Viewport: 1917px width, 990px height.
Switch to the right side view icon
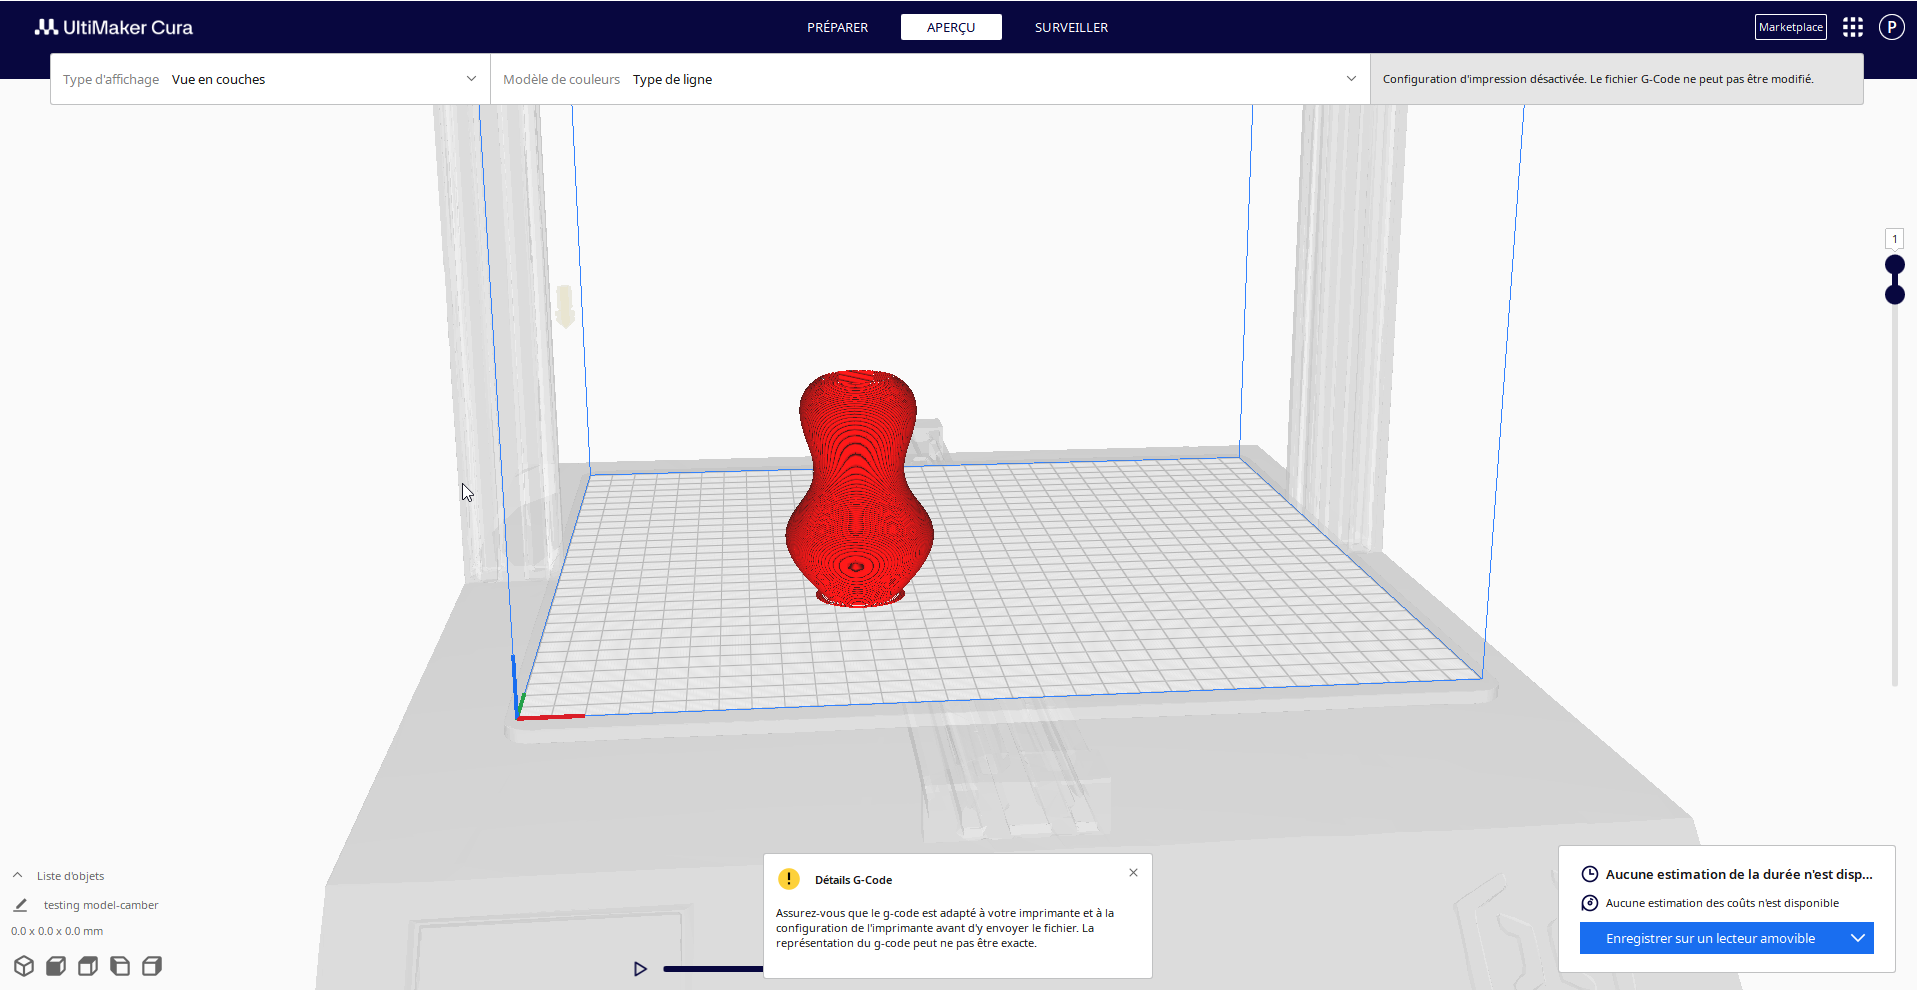[152, 966]
